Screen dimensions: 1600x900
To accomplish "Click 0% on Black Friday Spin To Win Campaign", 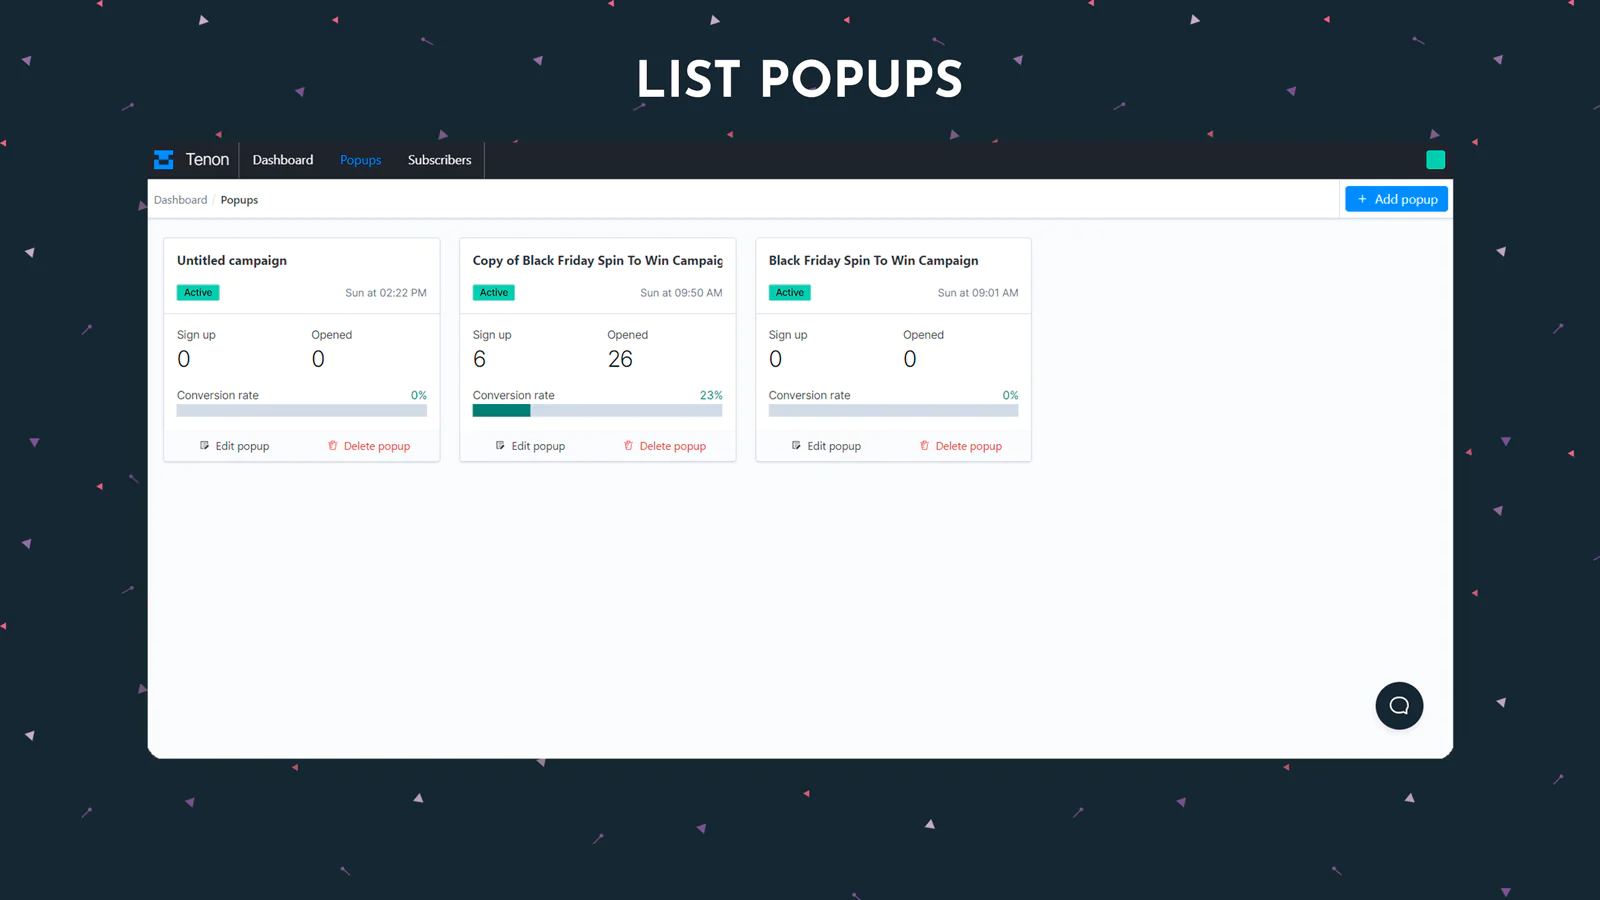I will coord(1011,395).
